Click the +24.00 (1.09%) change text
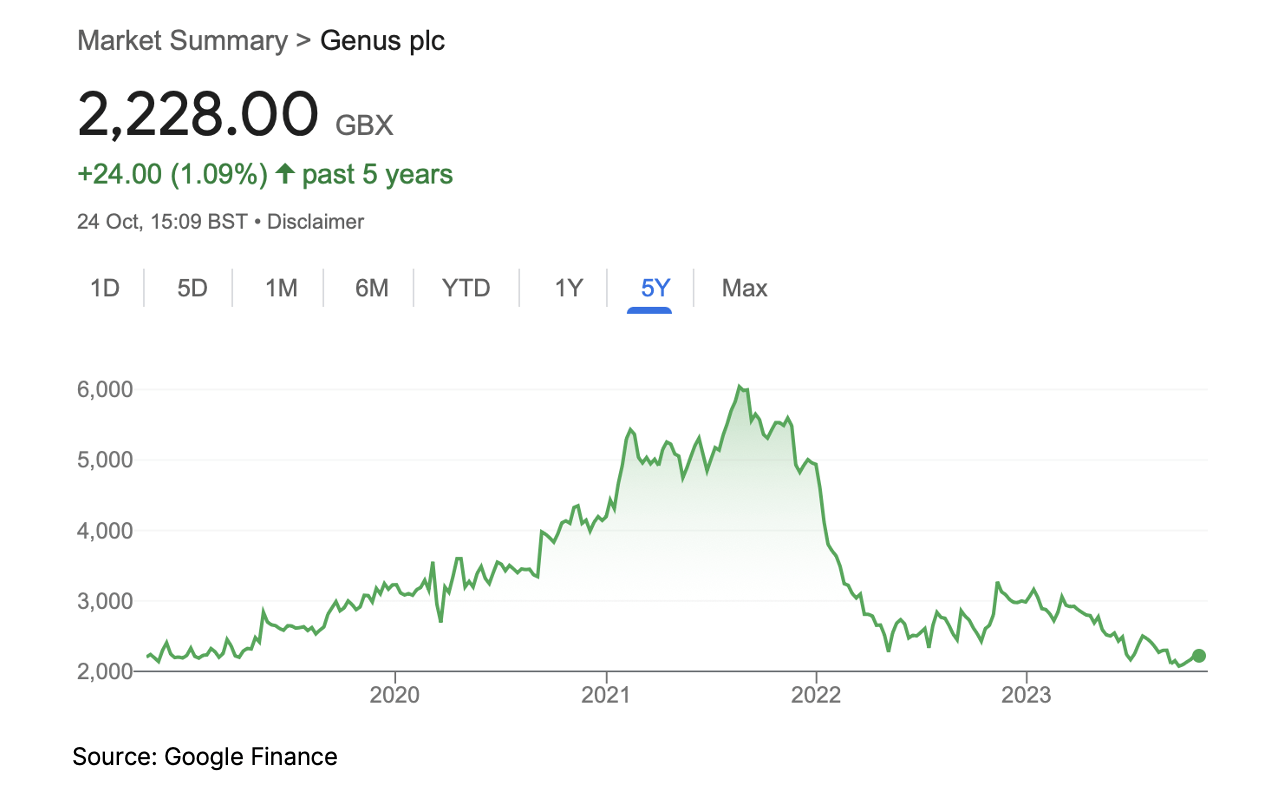This screenshot has width=1288, height=790. pos(172,174)
